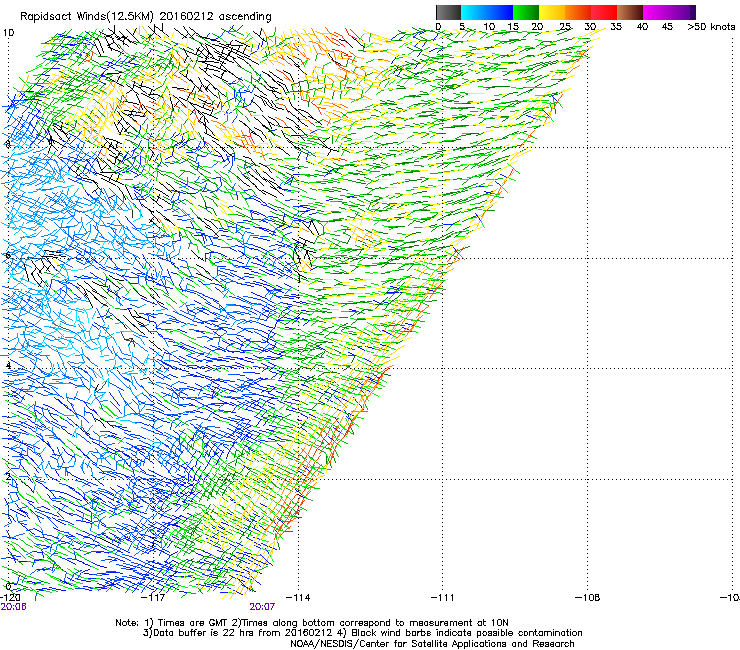Click the '-117' longitude axis label
The height and width of the screenshot is (650, 740).
(154, 598)
